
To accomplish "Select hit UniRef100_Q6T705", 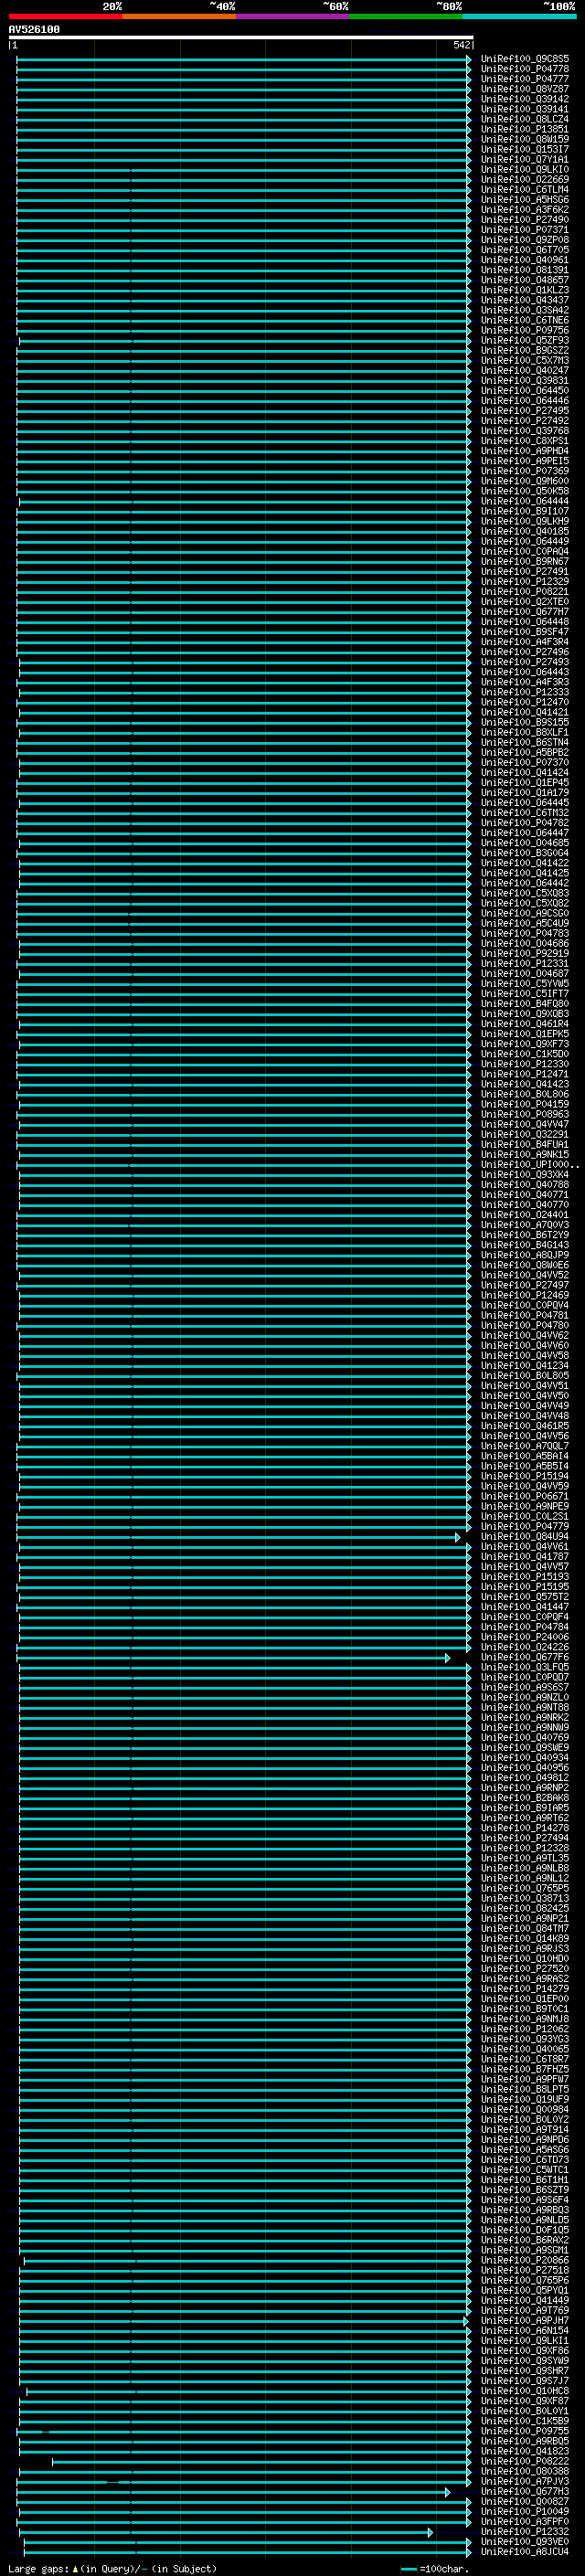I will [x=525, y=250].
